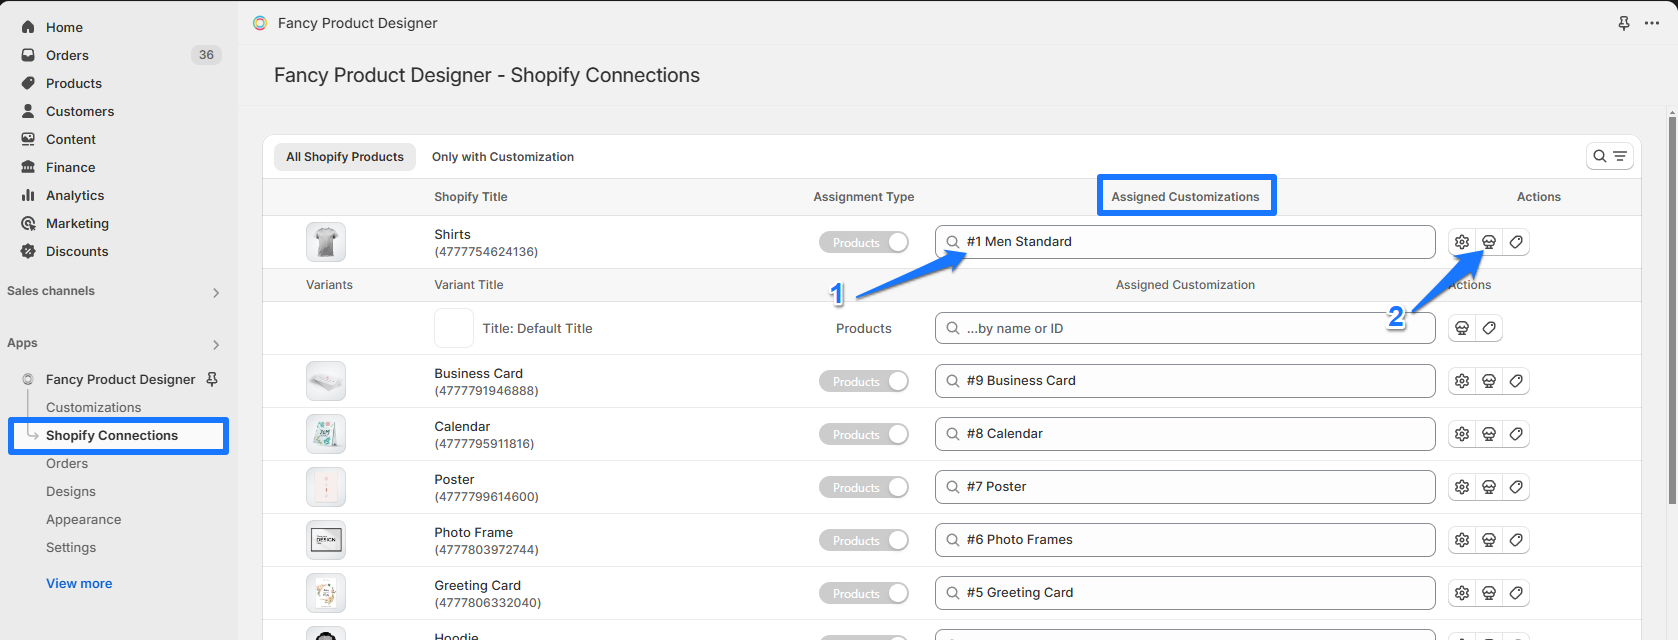Click storefront icon in Shirts row

(1489, 242)
